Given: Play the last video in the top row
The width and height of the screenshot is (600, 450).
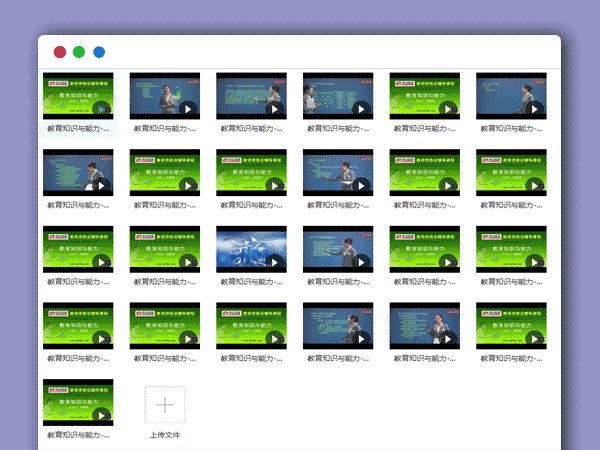Looking at the screenshot, I should coord(533,108).
